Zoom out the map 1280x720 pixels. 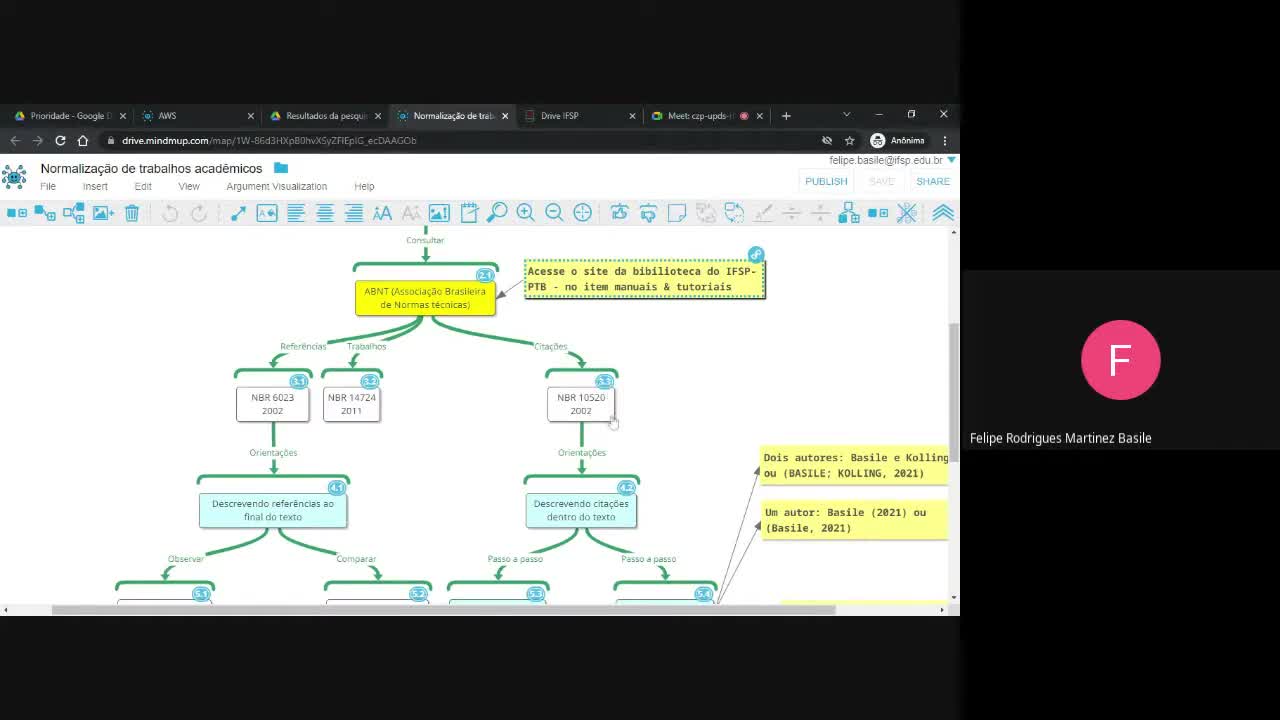(x=554, y=213)
